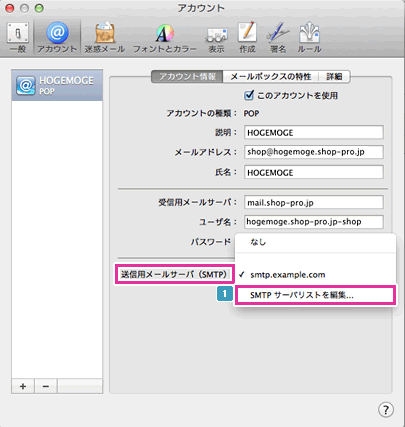Toggle the このアカウントを使用 checkbox
Image resolution: width=405 pixels, height=427 pixels.
coord(249,95)
